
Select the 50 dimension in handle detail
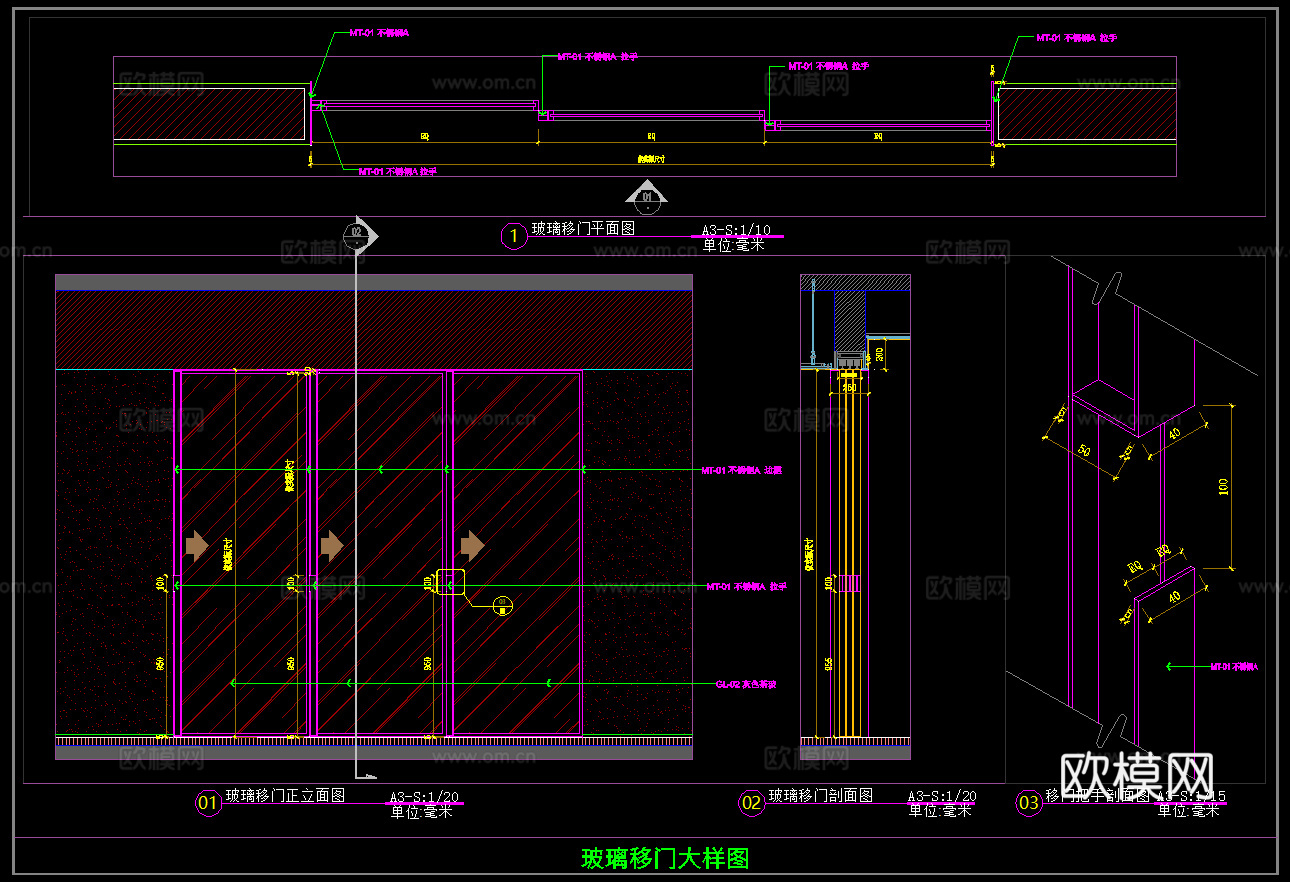[1084, 449]
